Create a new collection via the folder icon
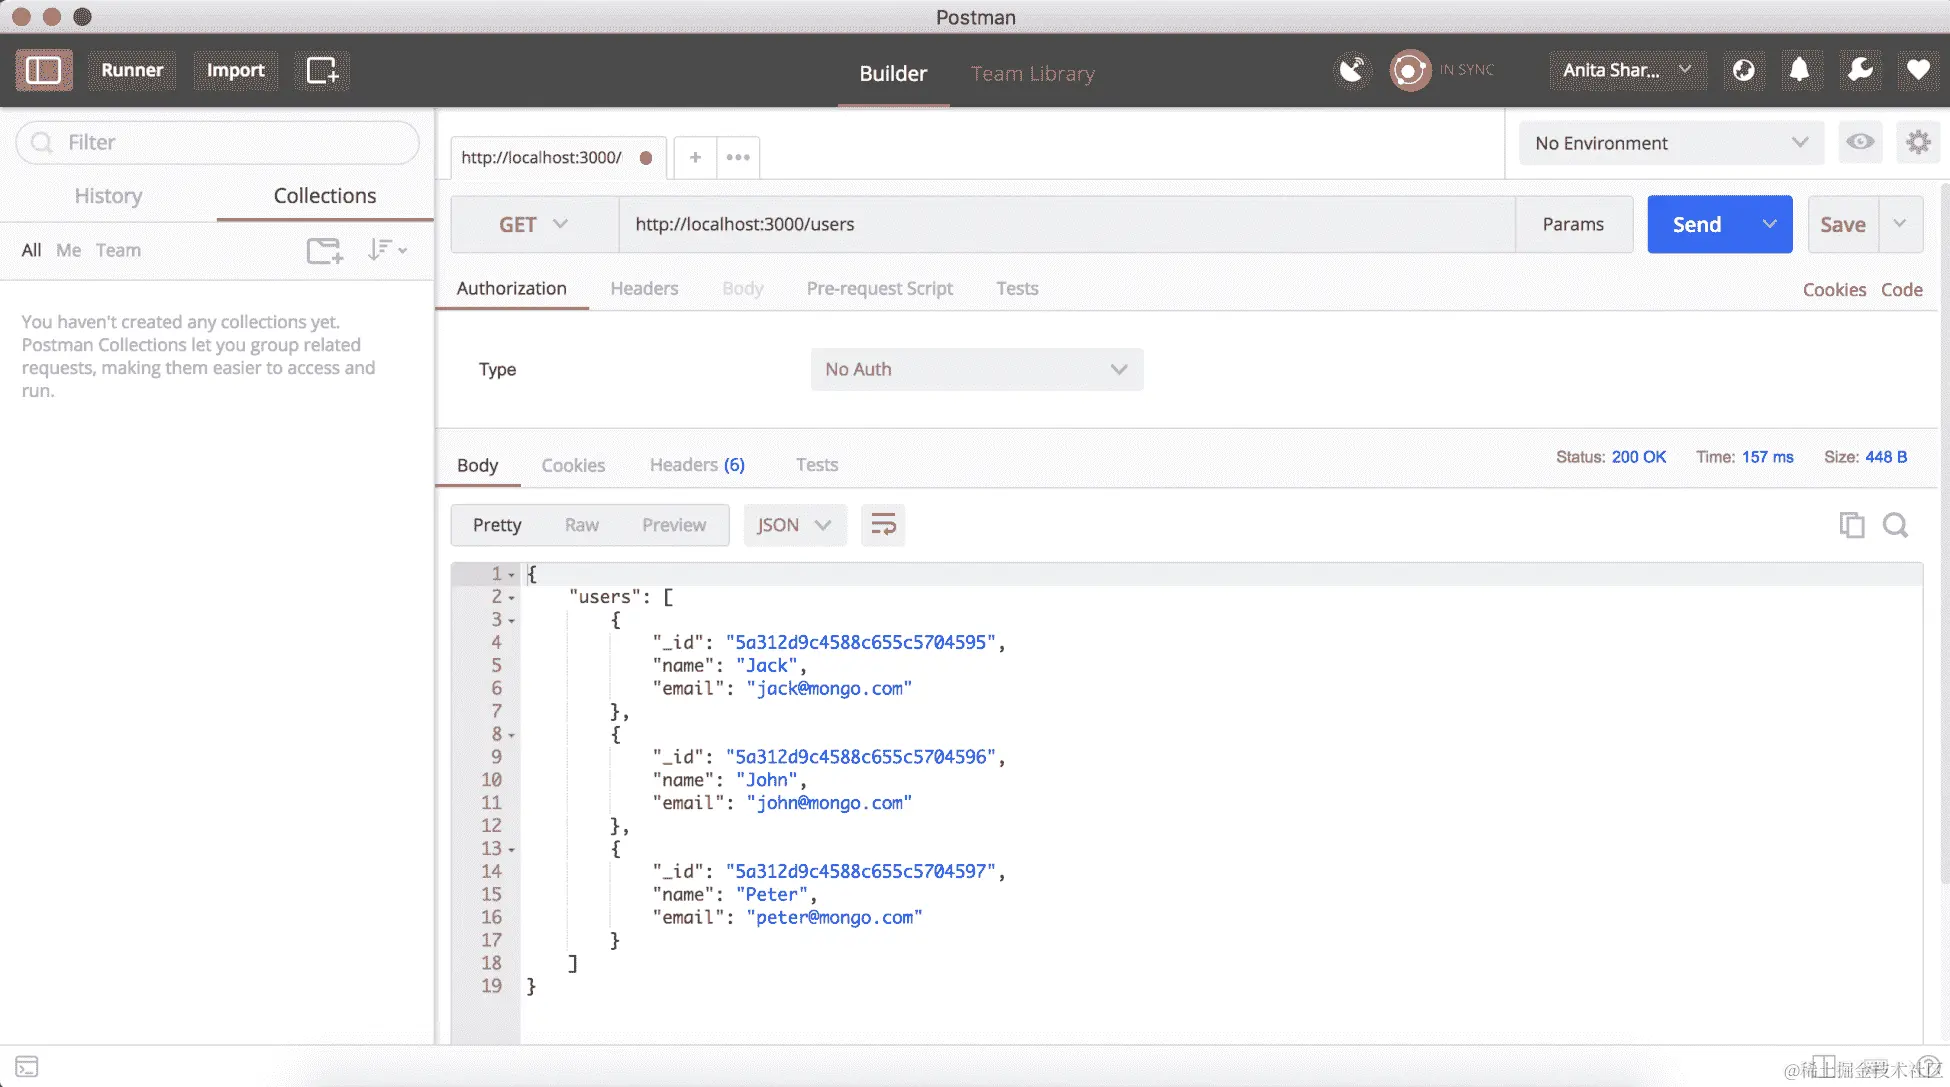1950x1087 pixels. click(x=324, y=250)
